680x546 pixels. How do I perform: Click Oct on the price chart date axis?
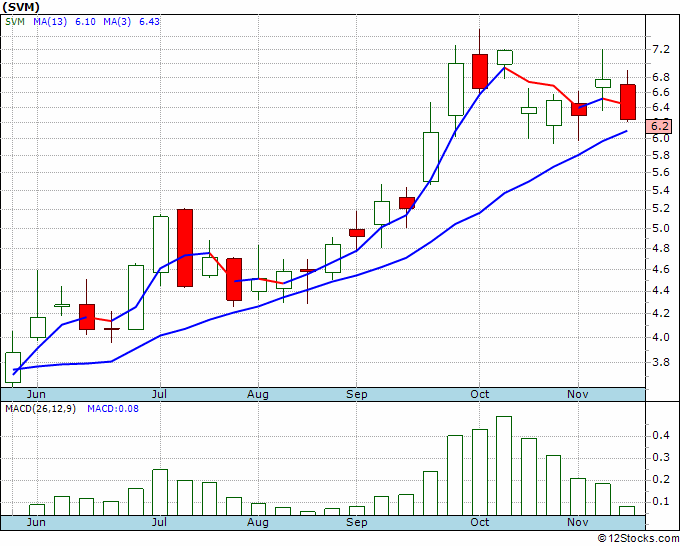(480, 394)
